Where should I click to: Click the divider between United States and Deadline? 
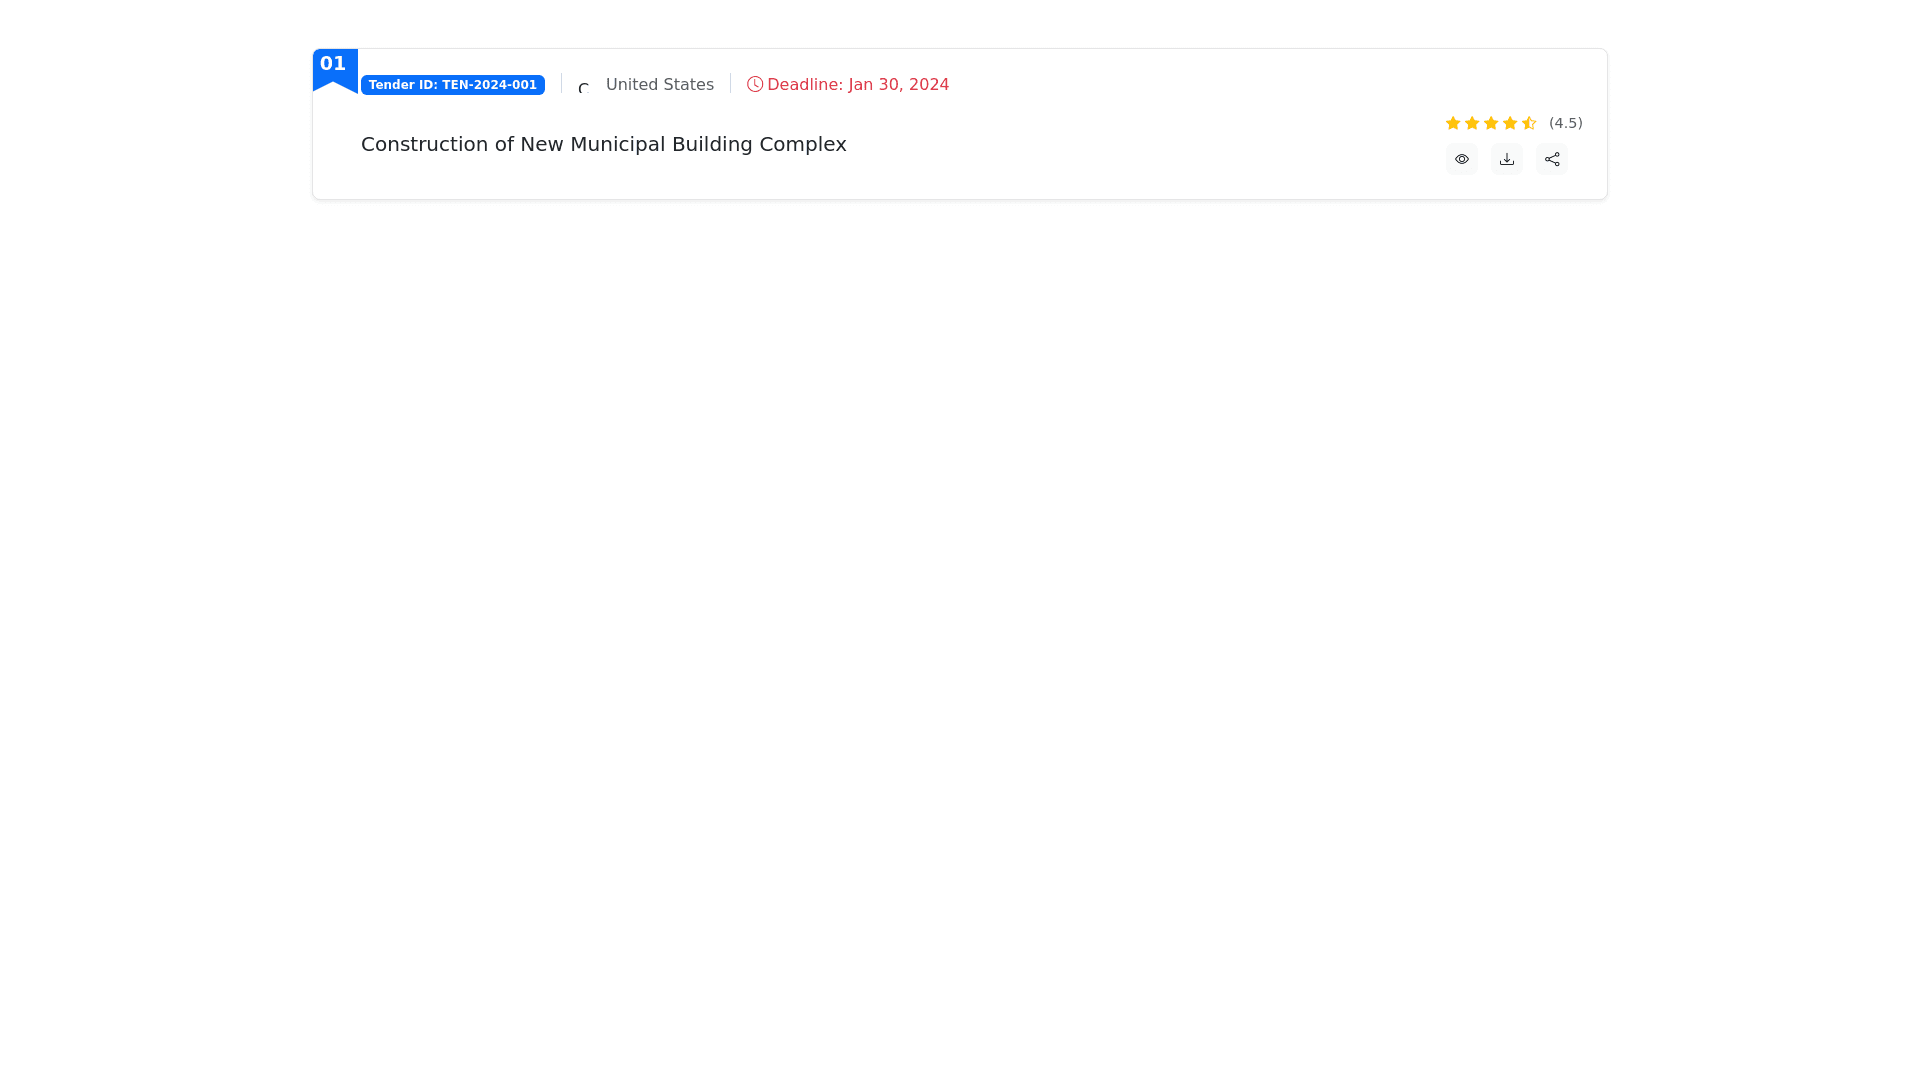[730, 84]
